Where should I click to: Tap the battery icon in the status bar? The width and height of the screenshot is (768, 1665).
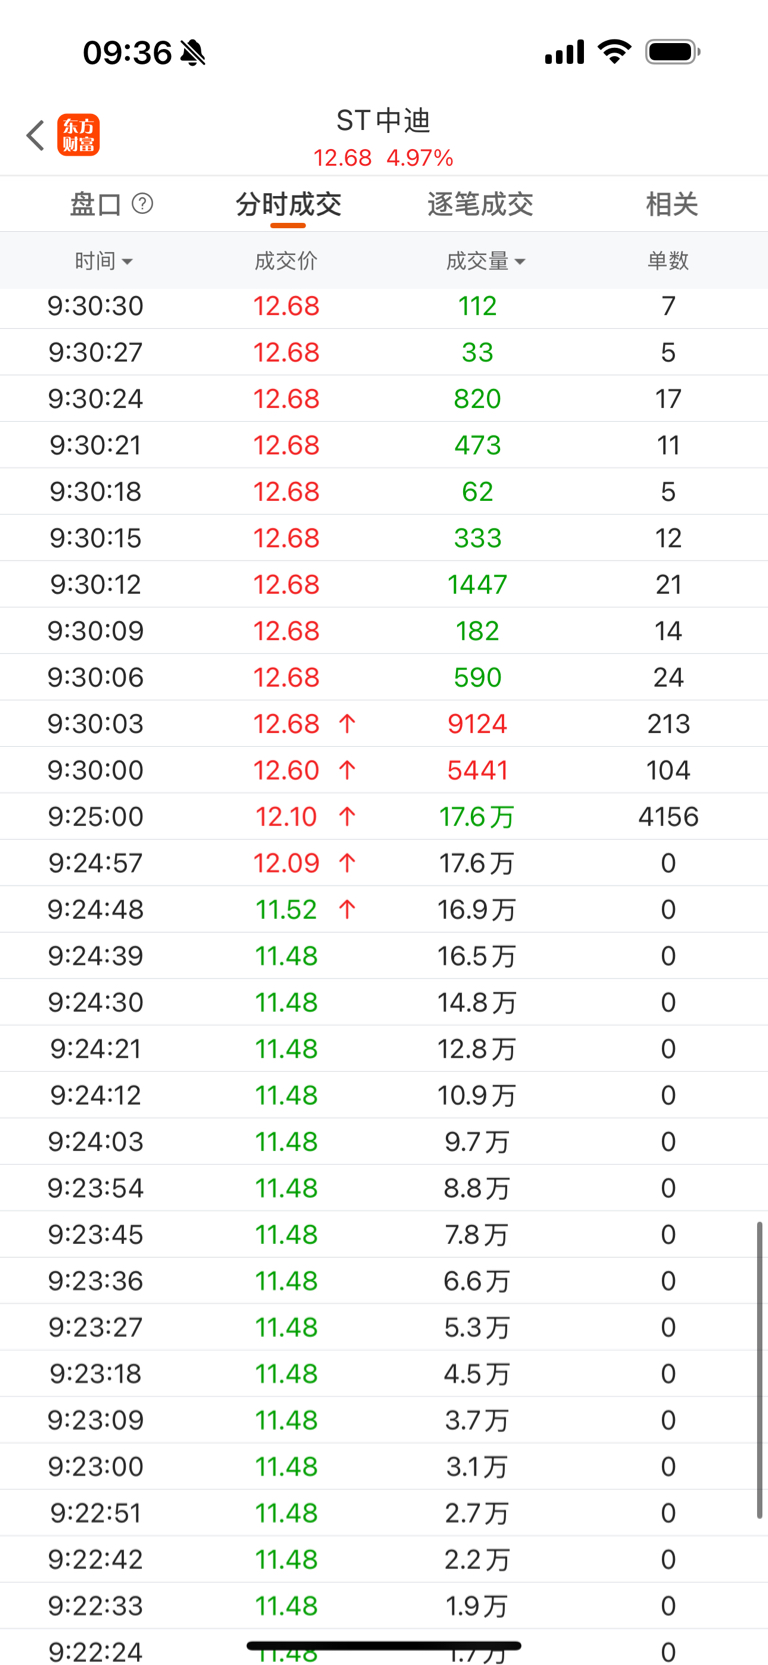[672, 51]
